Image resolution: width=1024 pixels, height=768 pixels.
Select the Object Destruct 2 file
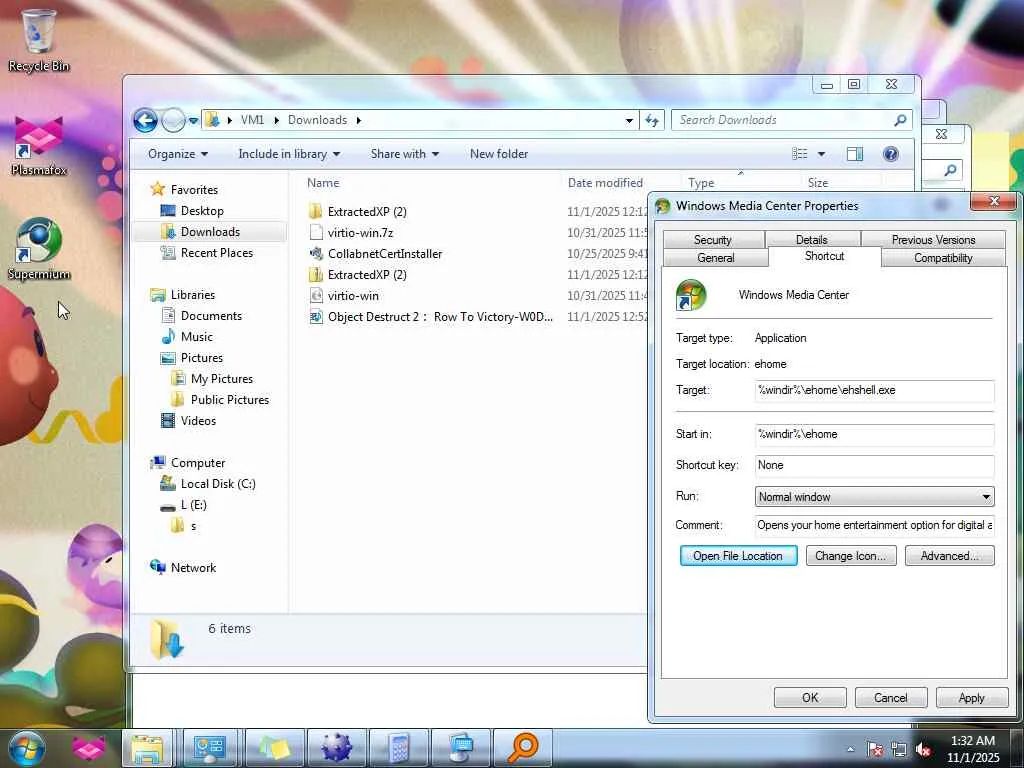(x=440, y=317)
